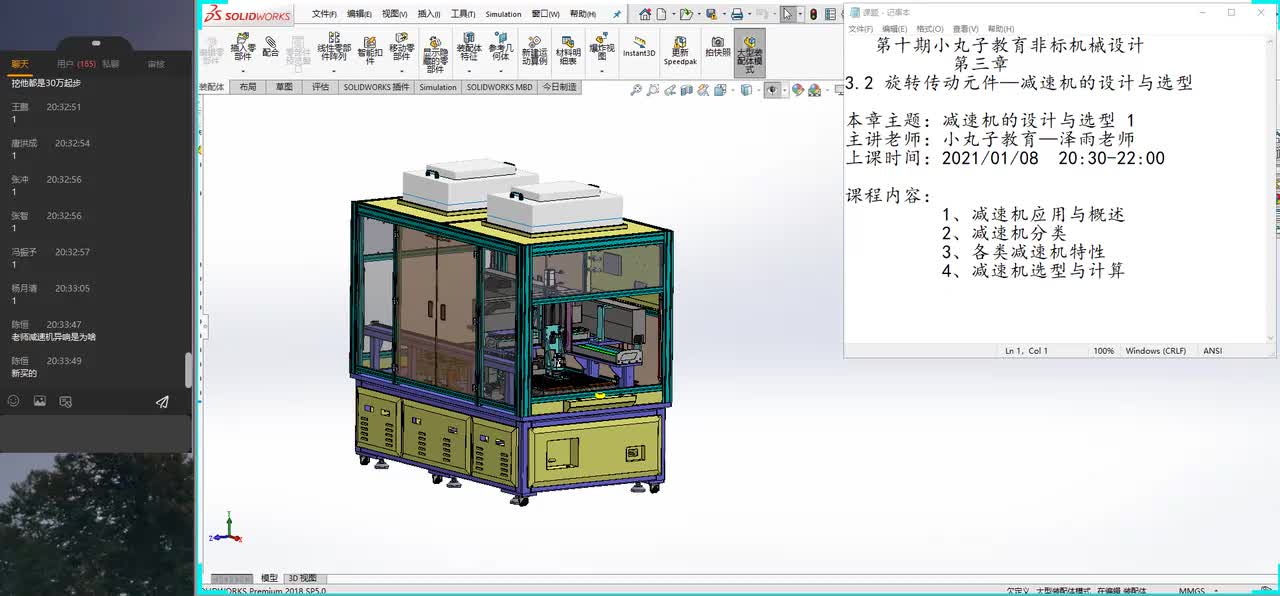This screenshot has width=1280, height=596.
Task: Switch to 3D 视图 bottom tab
Action: pyautogui.click(x=302, y=578)
